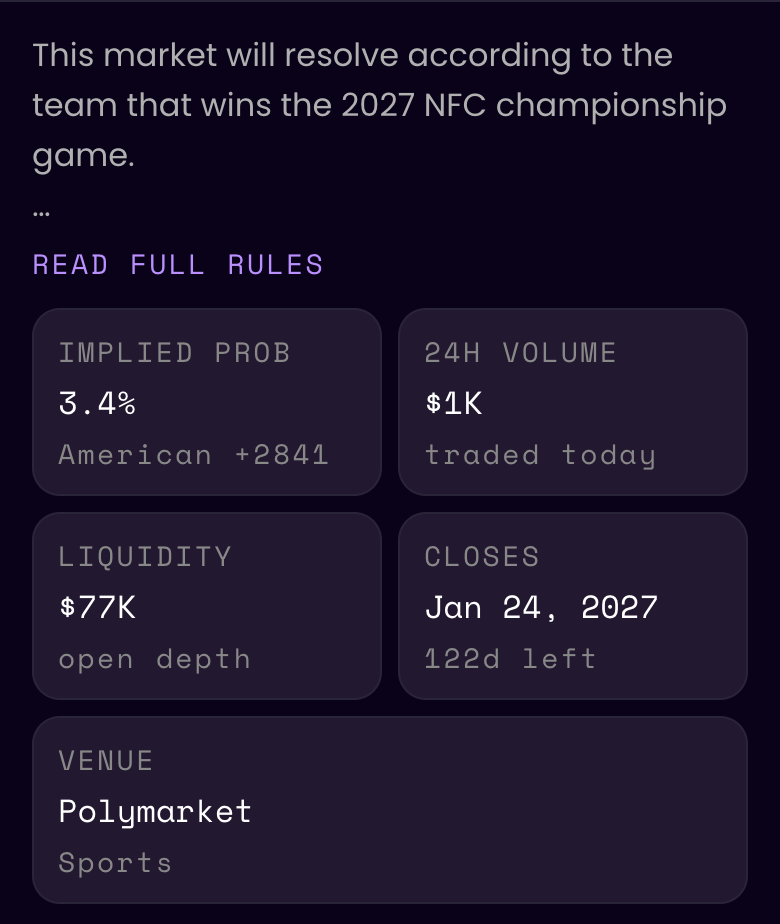The image size is (780, 924).
Task: Select the Closes date card
Action: (573, 606)
